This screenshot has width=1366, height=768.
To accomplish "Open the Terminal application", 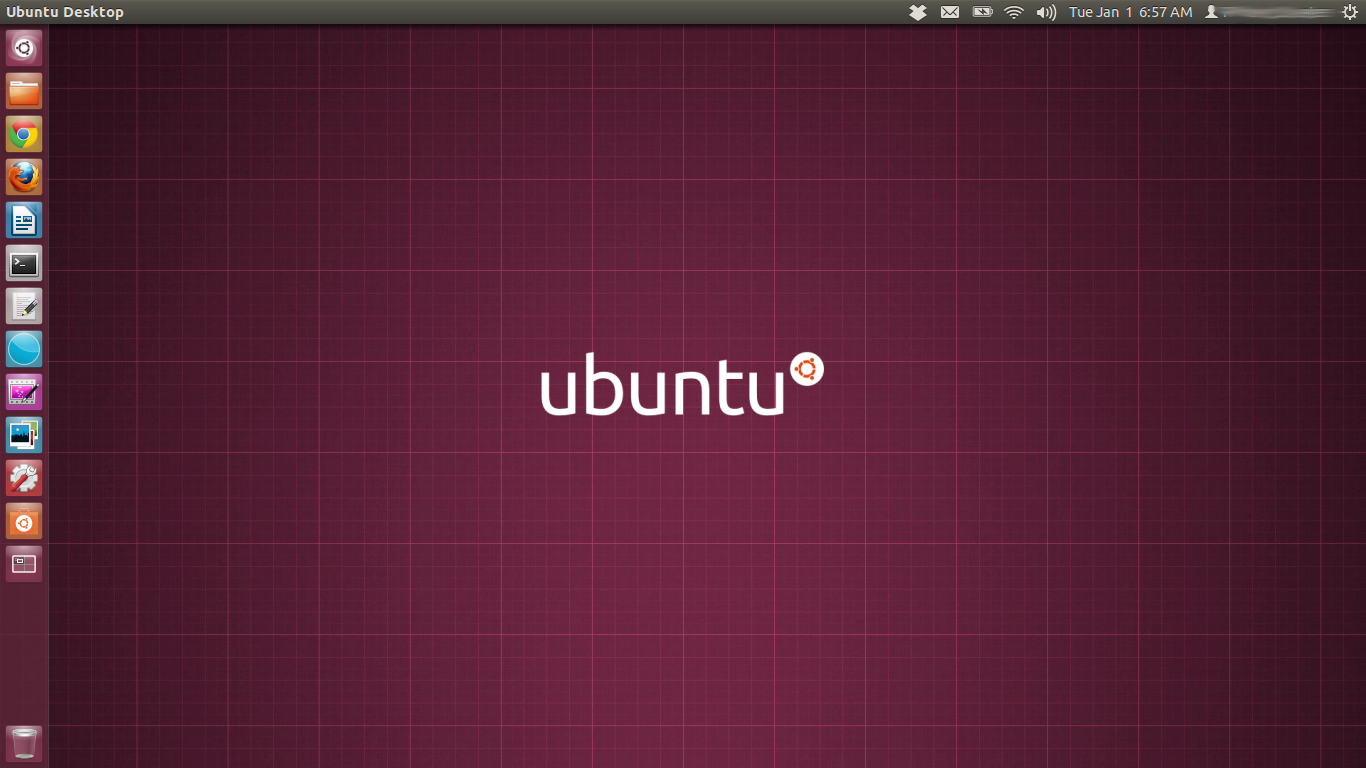I will point(24,263).
